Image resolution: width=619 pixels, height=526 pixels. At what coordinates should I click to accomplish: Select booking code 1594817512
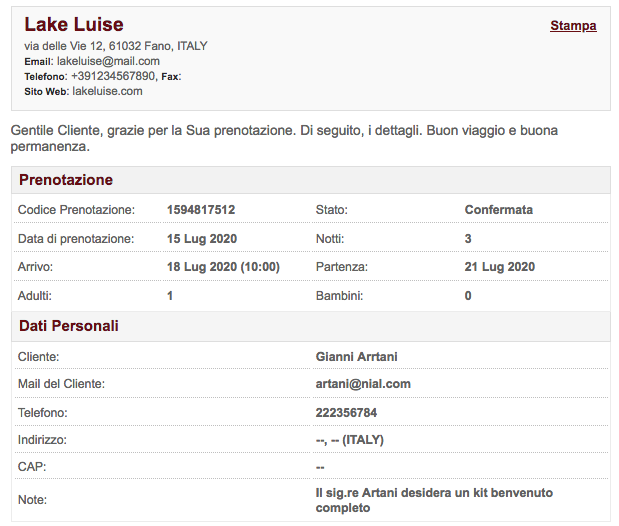(x=201, y=210)
